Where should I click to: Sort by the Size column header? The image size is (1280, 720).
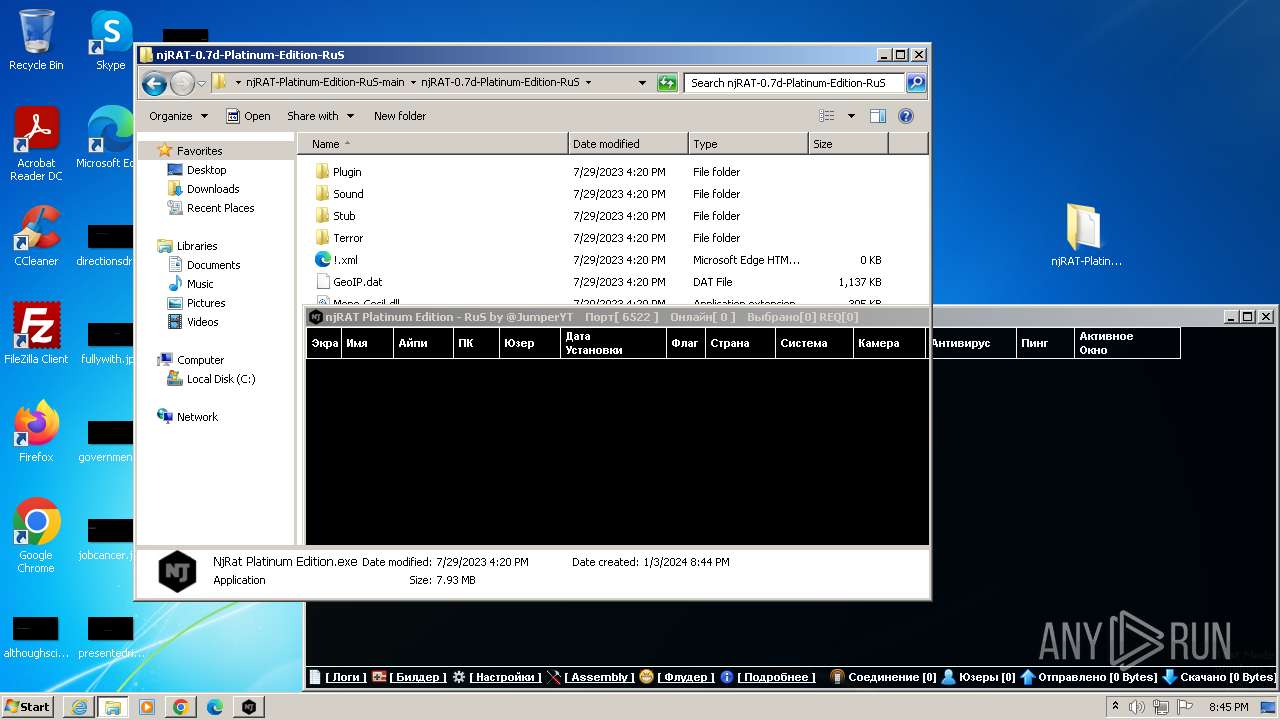848,144
